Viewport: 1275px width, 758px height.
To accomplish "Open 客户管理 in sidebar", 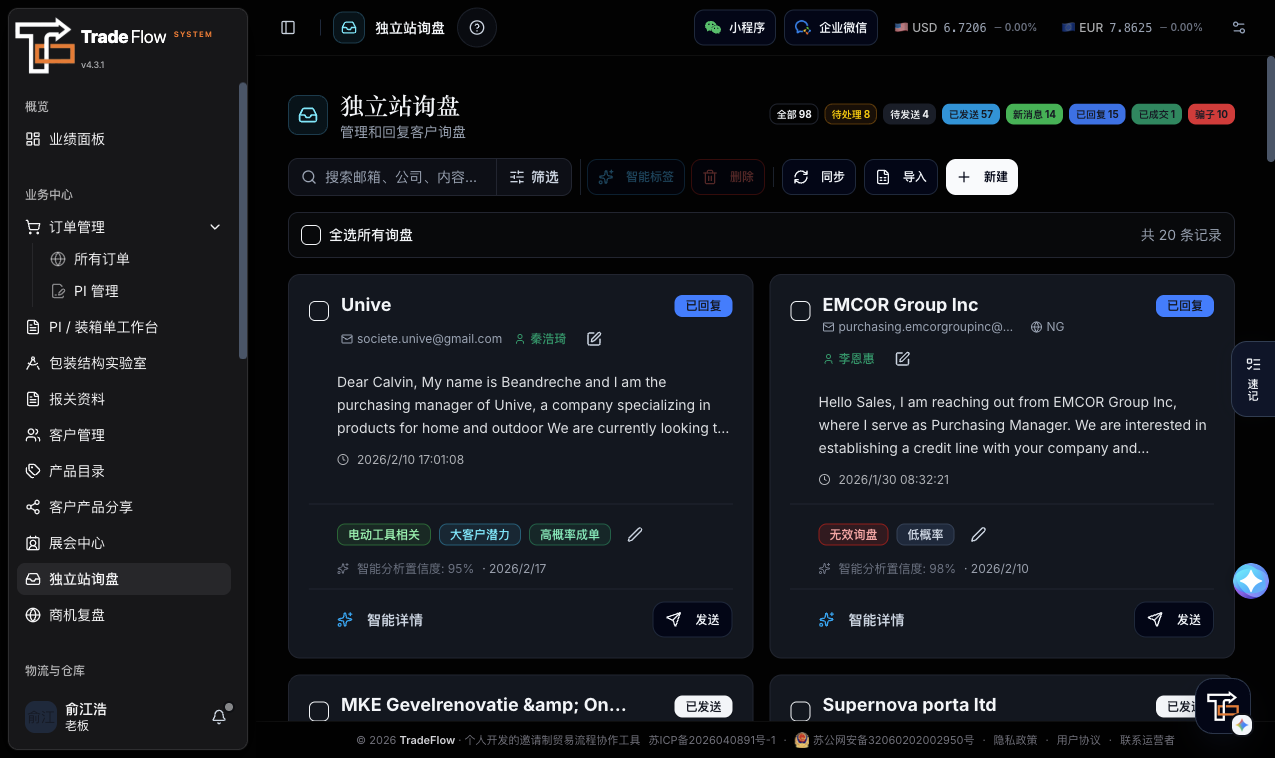I will 124,435.
